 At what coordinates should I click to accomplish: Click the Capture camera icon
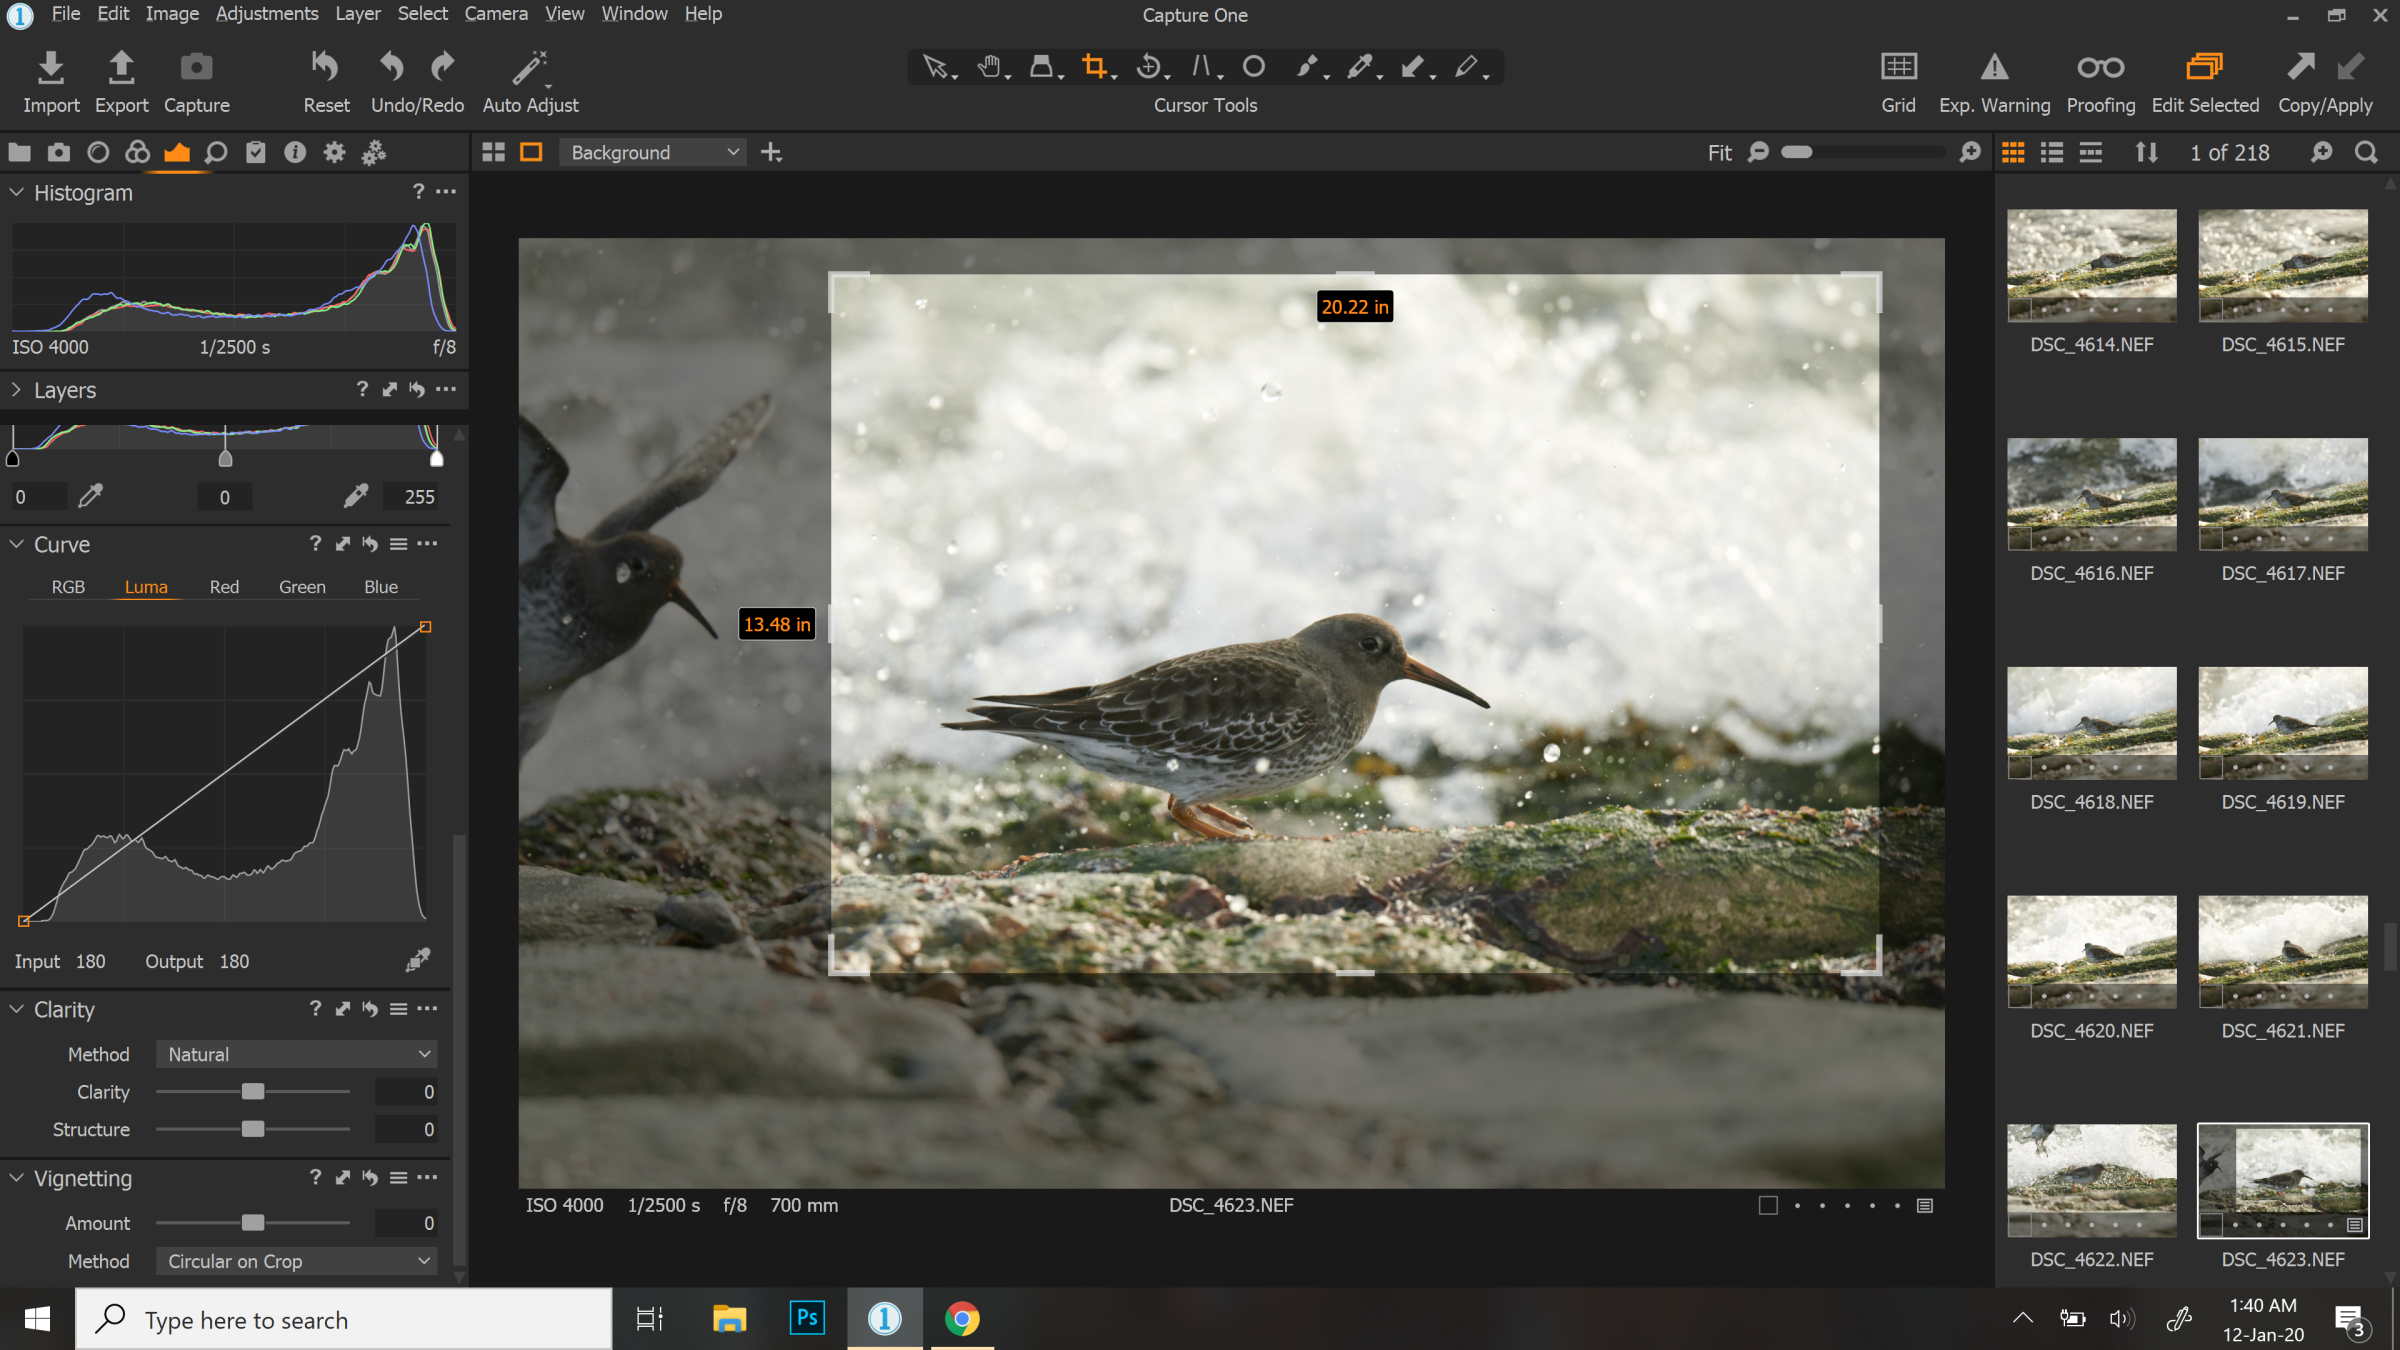pyautogui.click(x=196, y=67)
